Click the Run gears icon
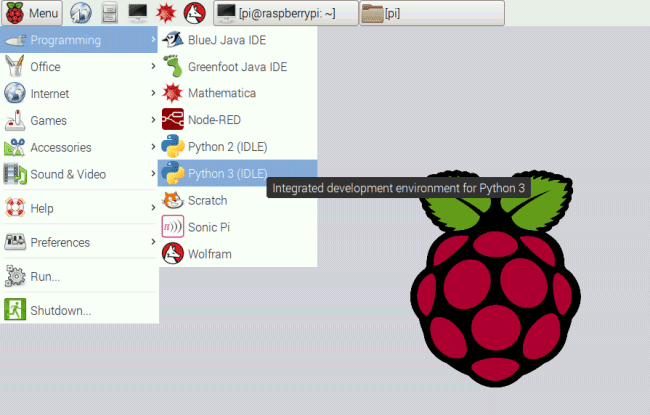 tap(15, 276)
